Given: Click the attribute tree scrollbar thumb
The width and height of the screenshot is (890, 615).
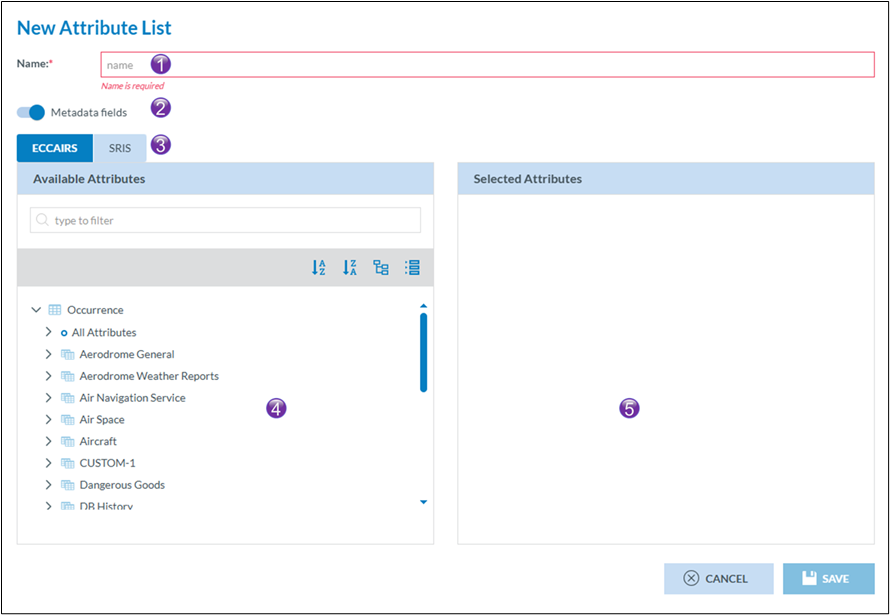Looking at the screenshot, I should pos(423,352).
